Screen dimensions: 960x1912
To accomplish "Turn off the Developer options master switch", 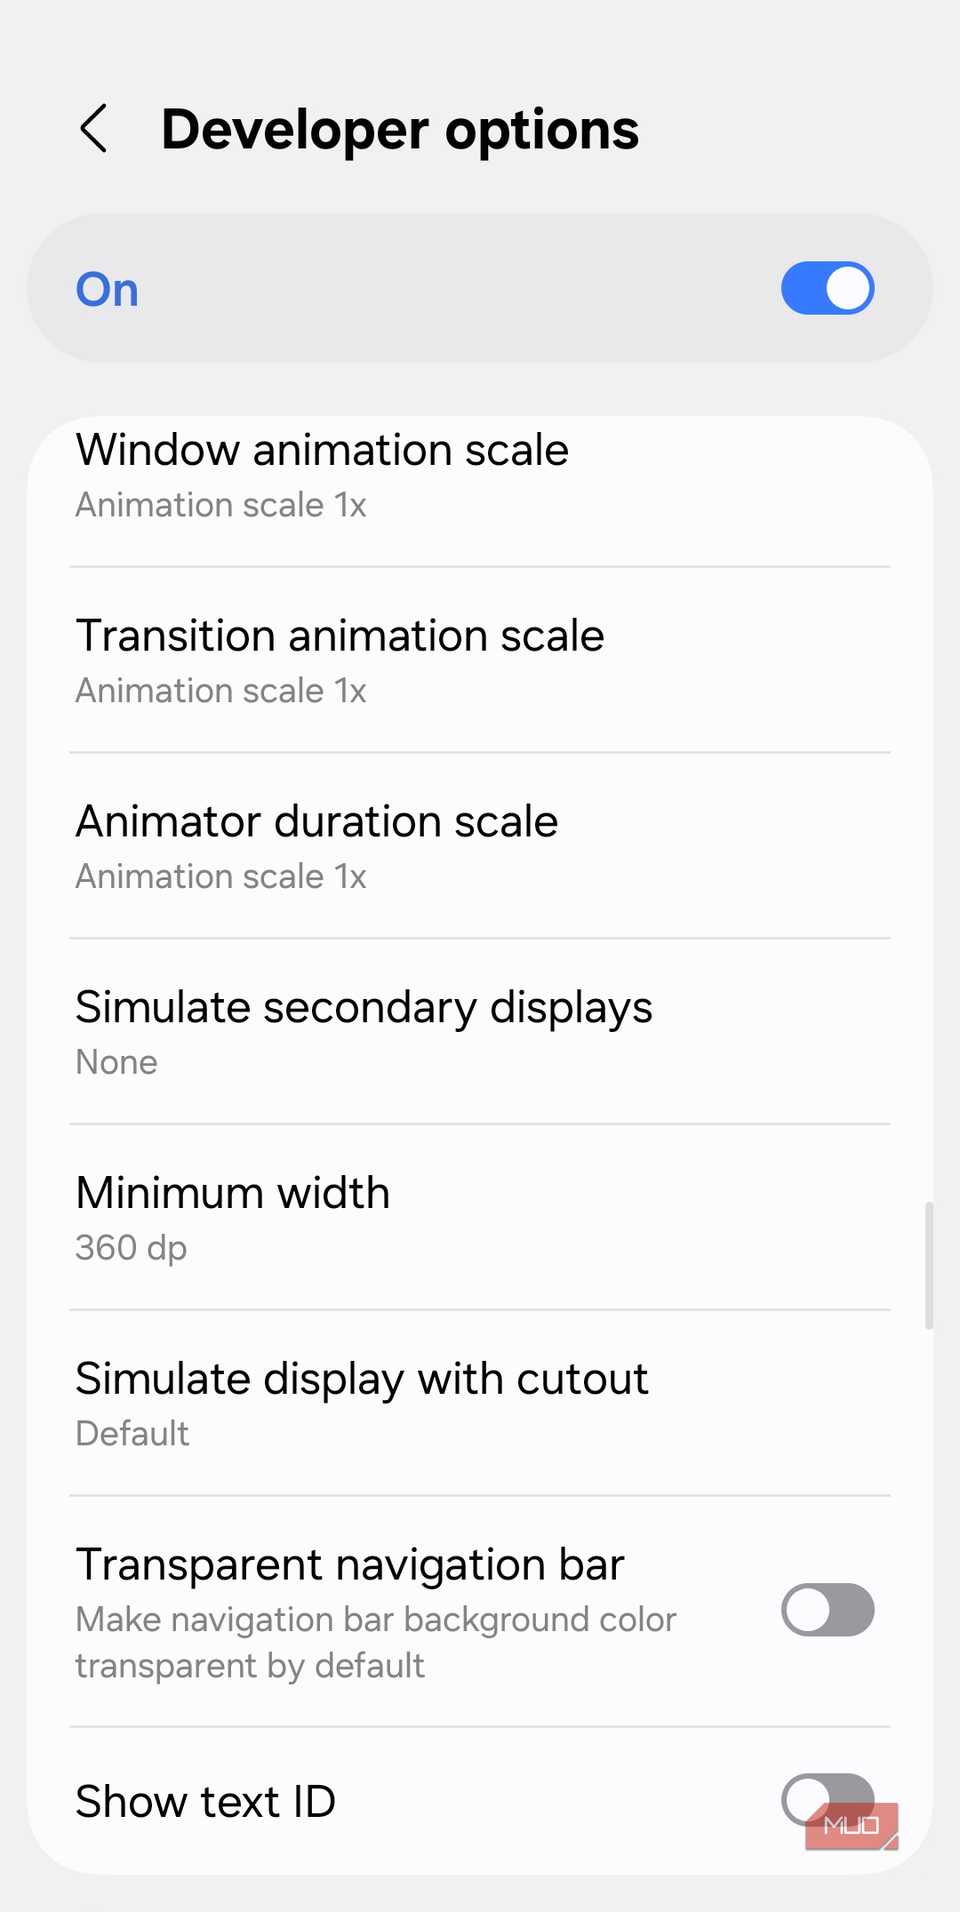I will pos(827,288).
